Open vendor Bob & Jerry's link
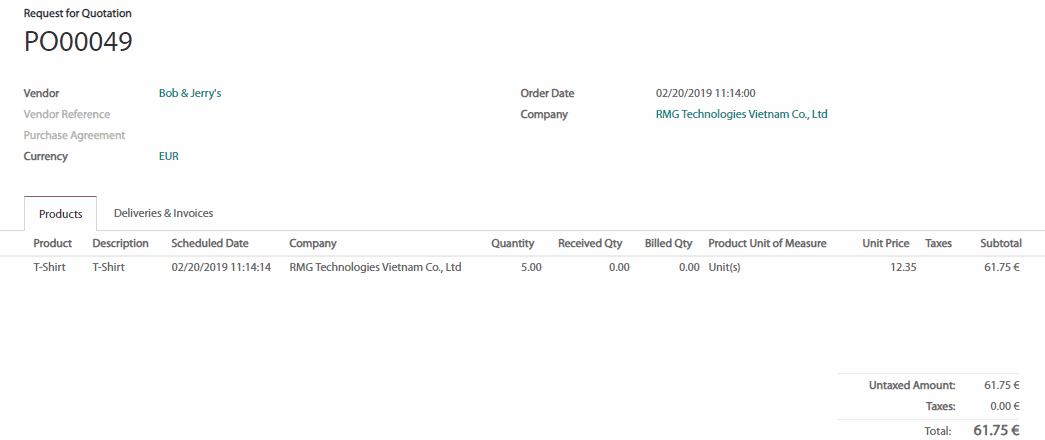This screenshot has height=440, width=1045. (190, 93)
